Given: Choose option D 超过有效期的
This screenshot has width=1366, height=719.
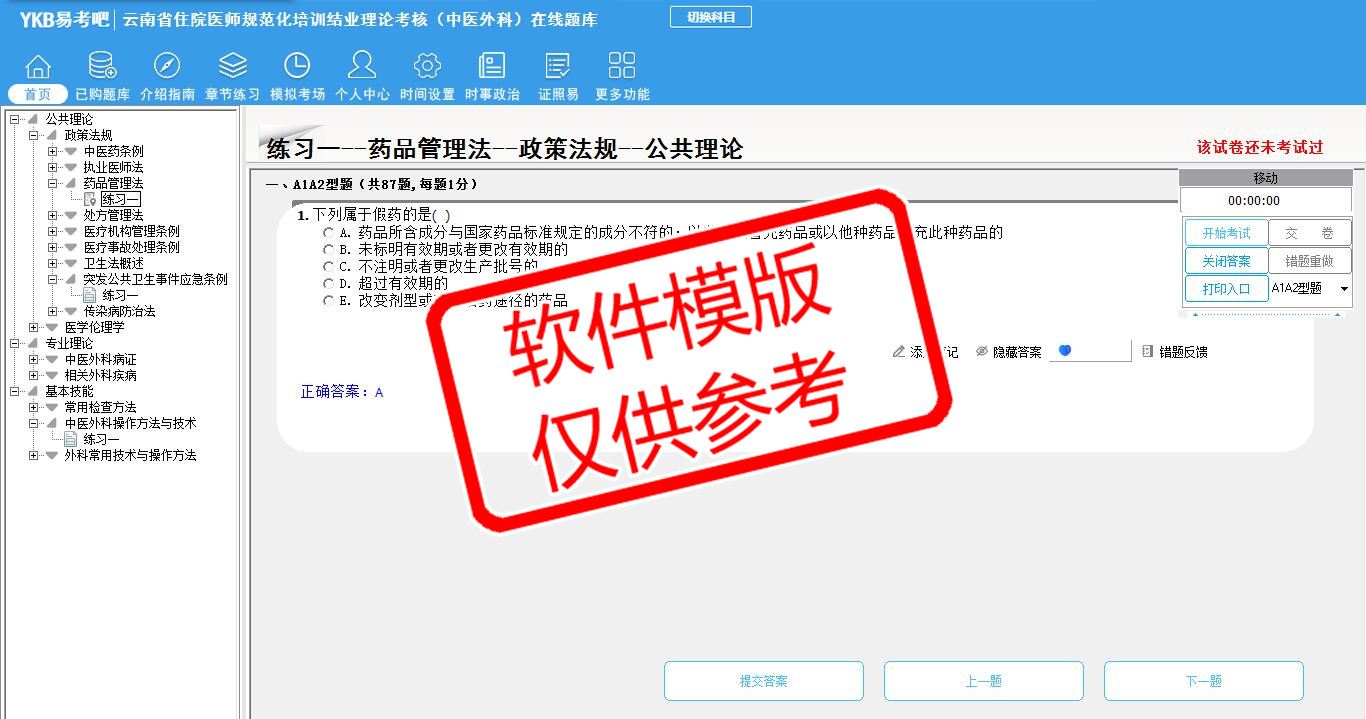Looking at the screenshot, I should tap(329, 283).
